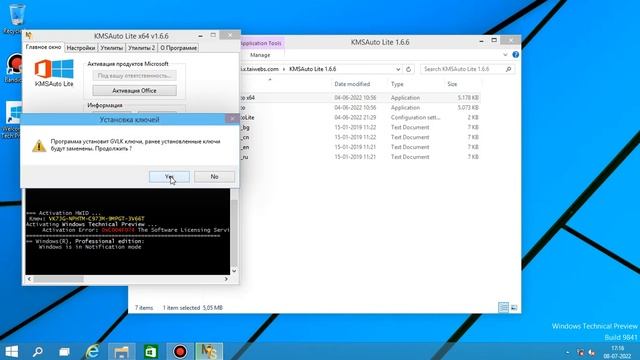
Task: Open the Manage ribbon tab in Explorer
Action: [260, 55]
